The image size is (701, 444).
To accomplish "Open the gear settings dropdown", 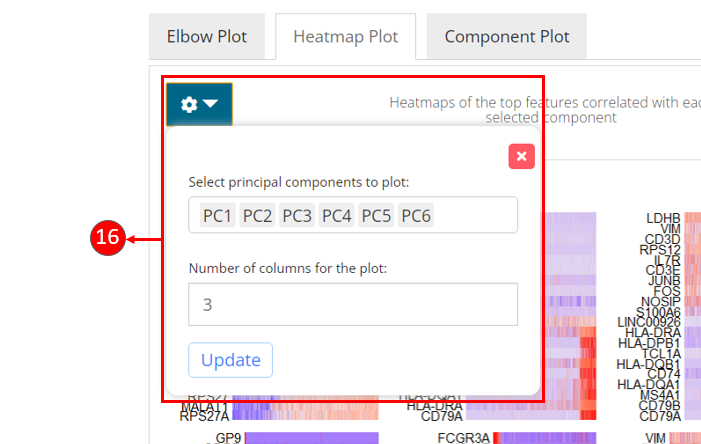I will tap(199, 104).
